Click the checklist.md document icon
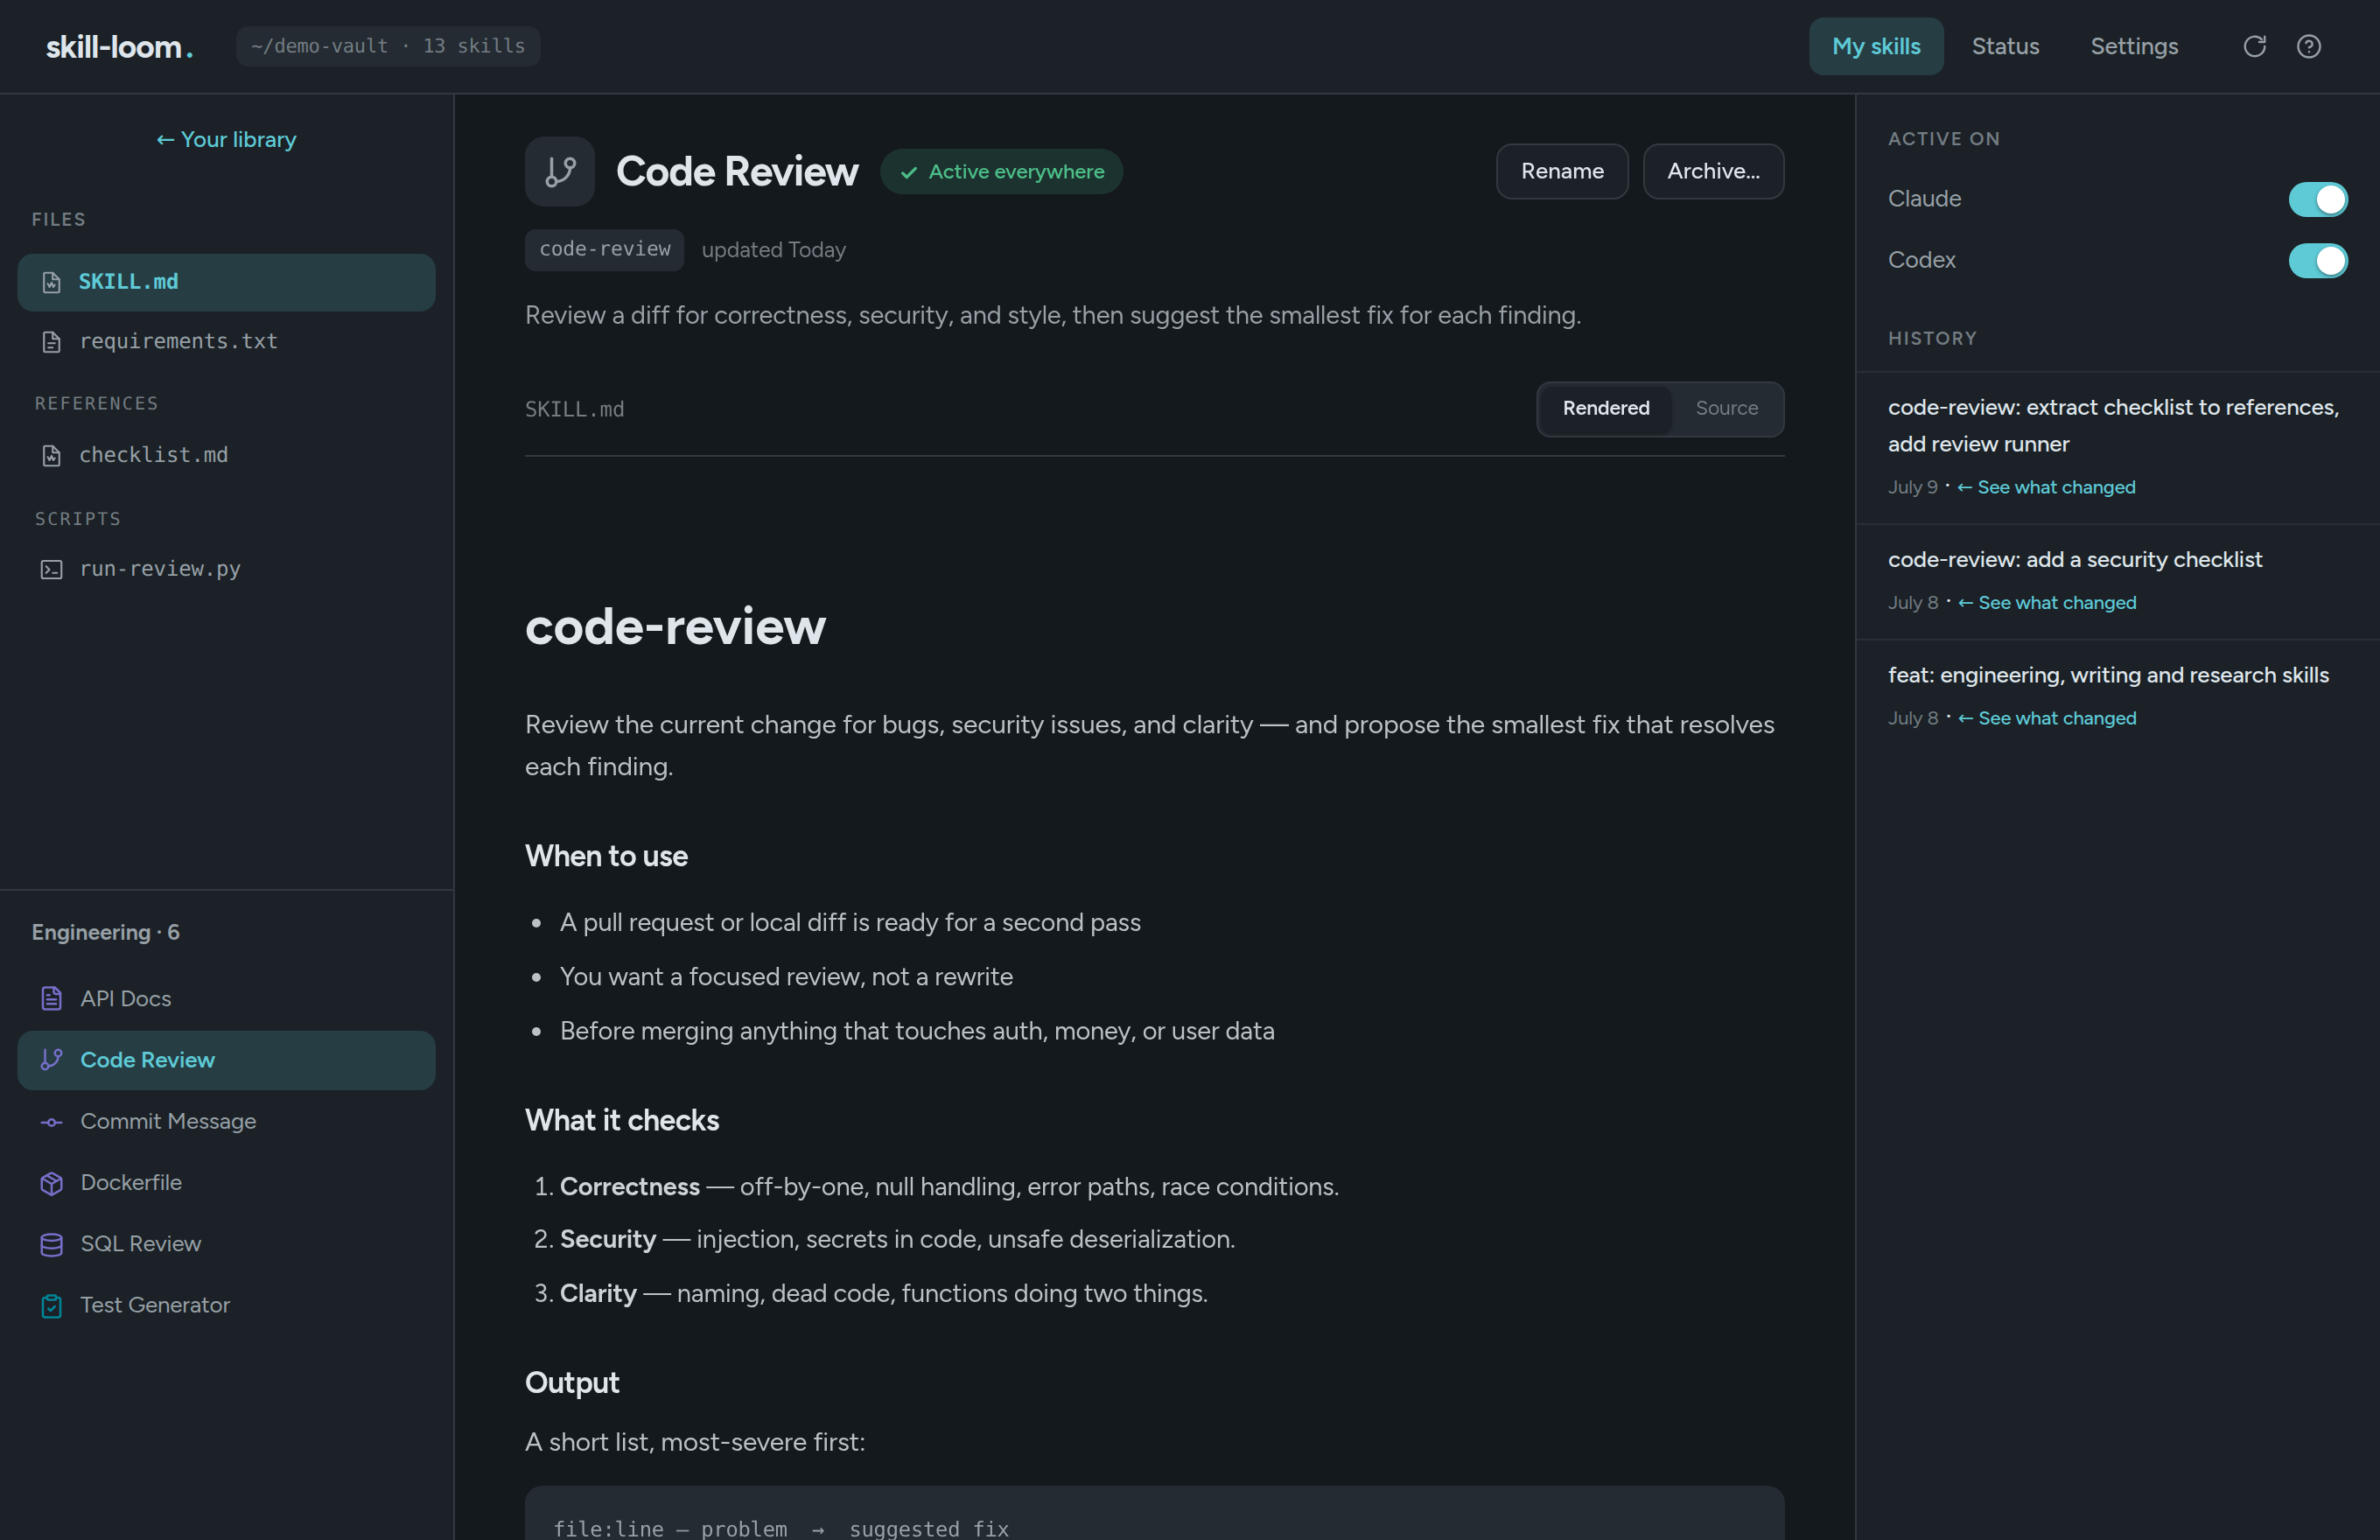The height and width of the screenshot is (1540, 2380). click(x=52, y=456)
